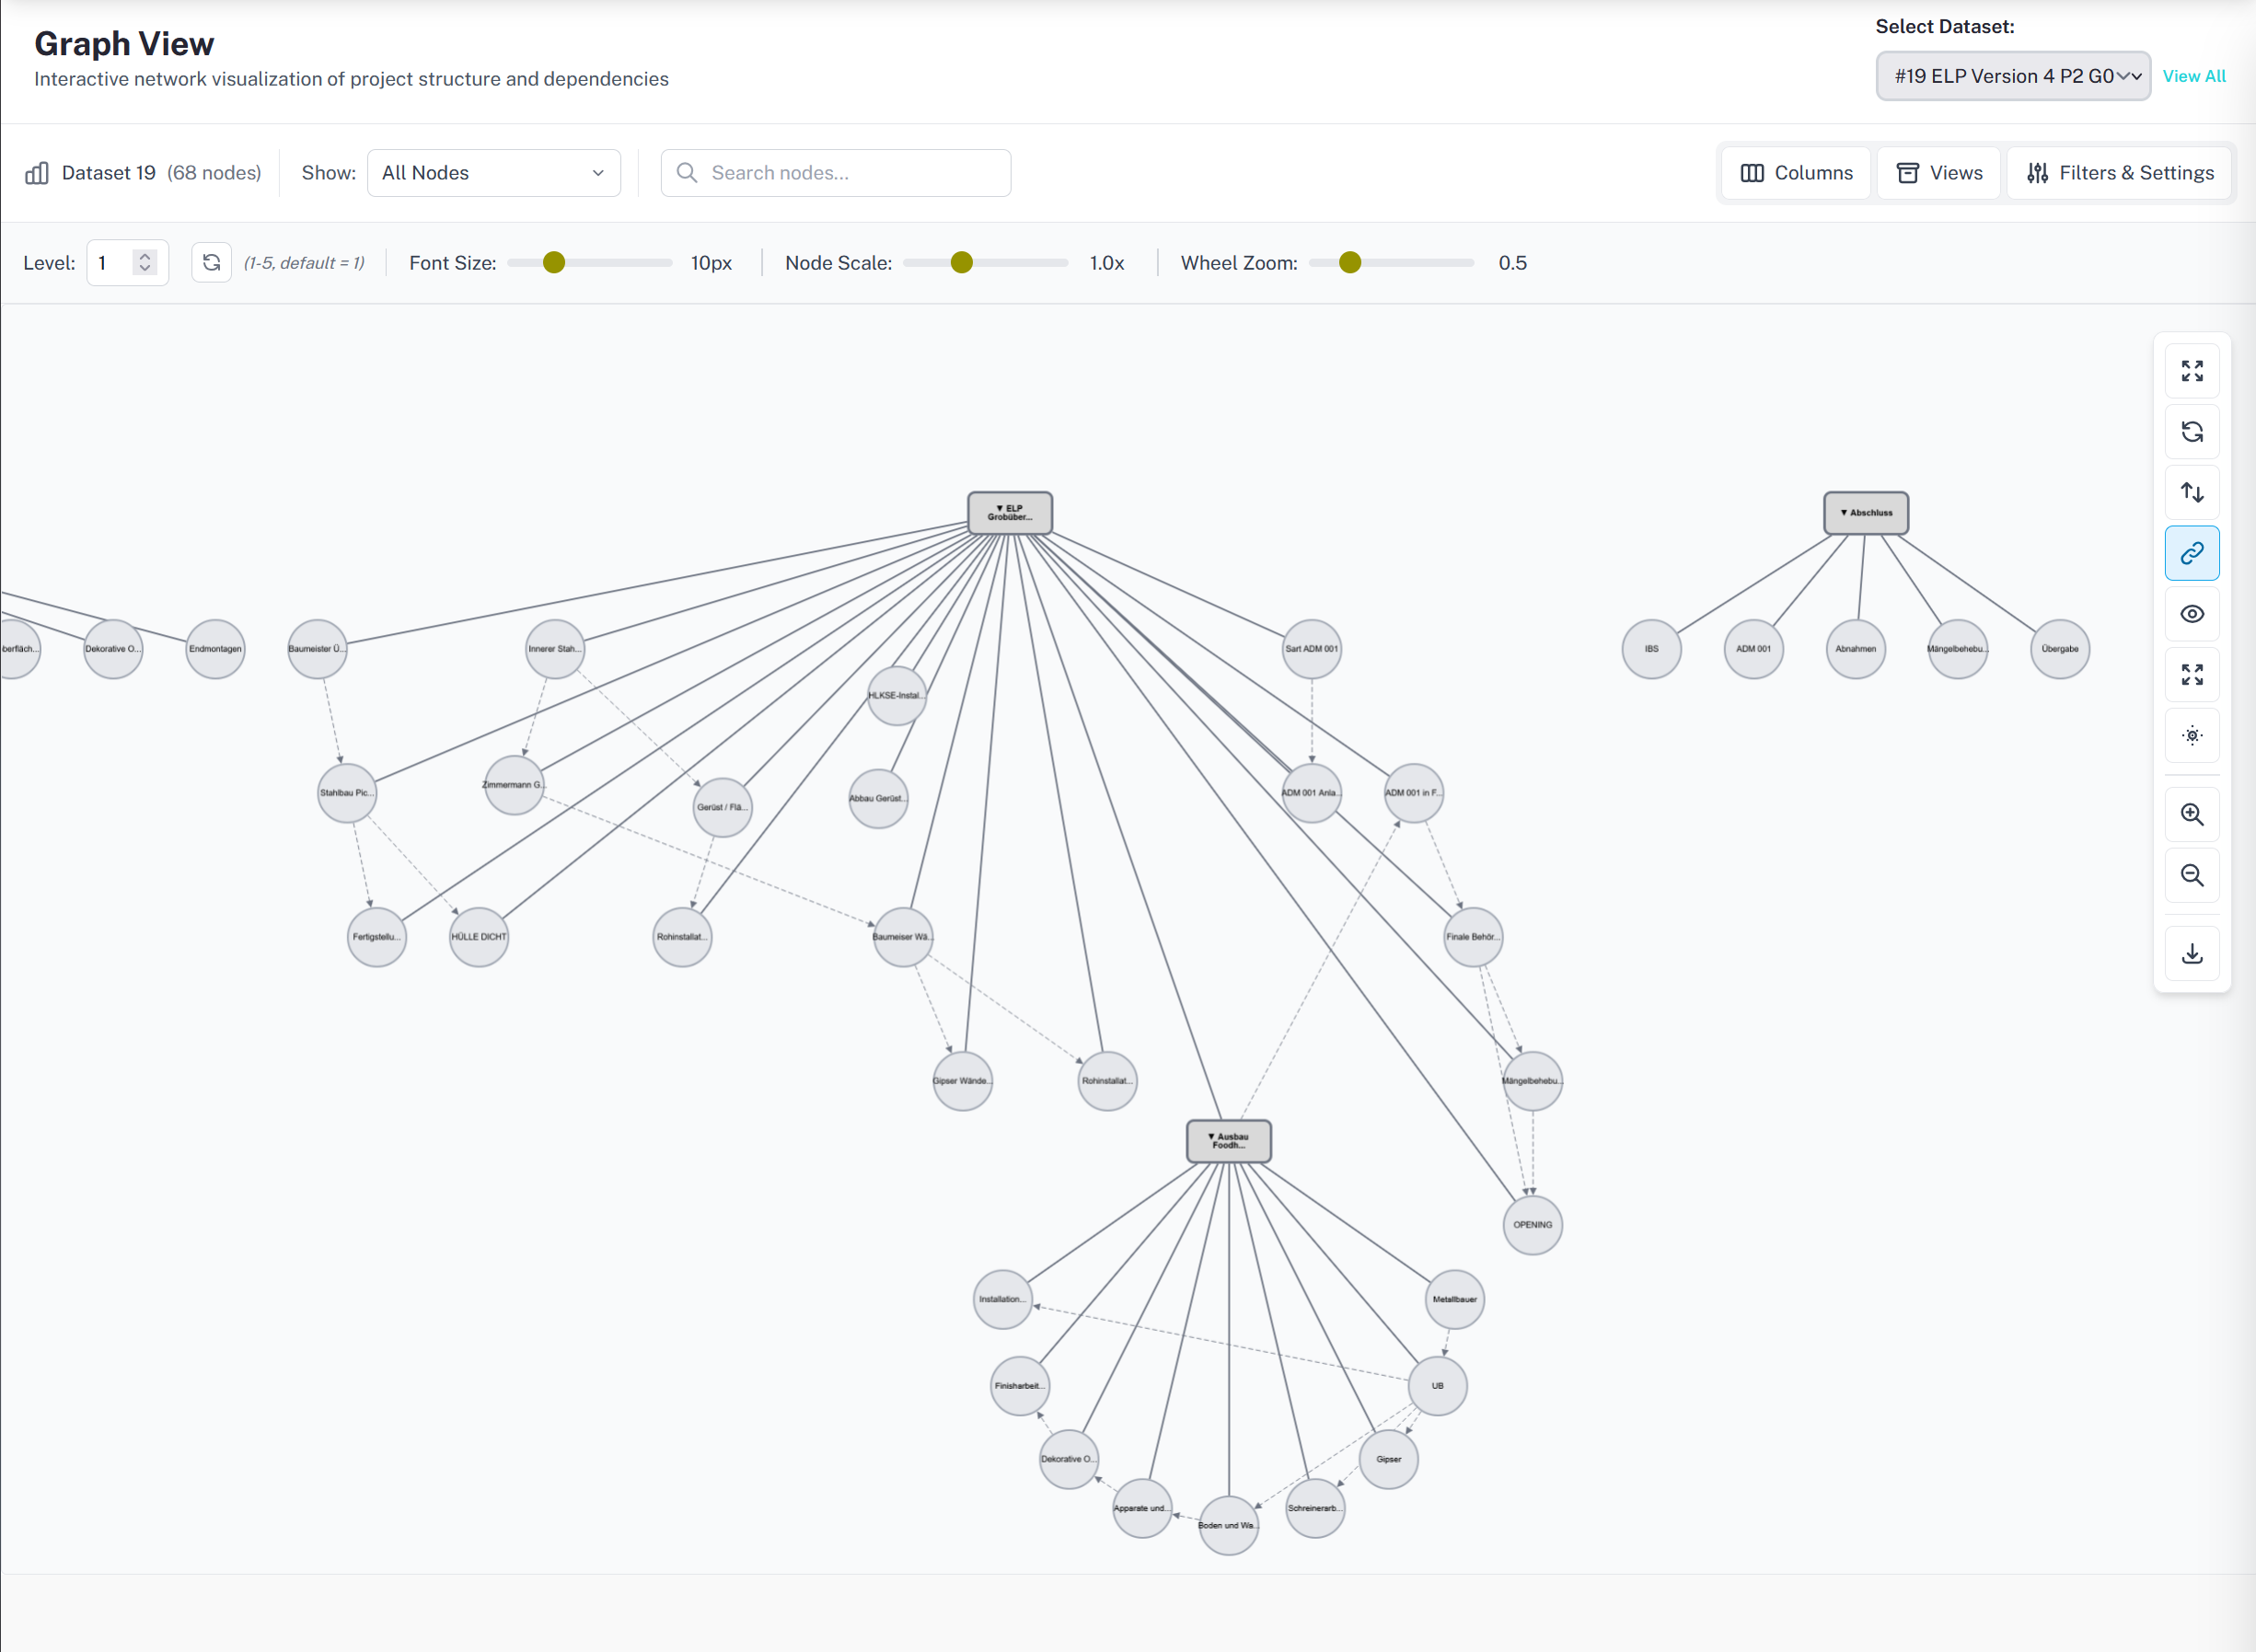Select the UB node
The image size is (2256, 1652).
click(x=1438, y=1386)
